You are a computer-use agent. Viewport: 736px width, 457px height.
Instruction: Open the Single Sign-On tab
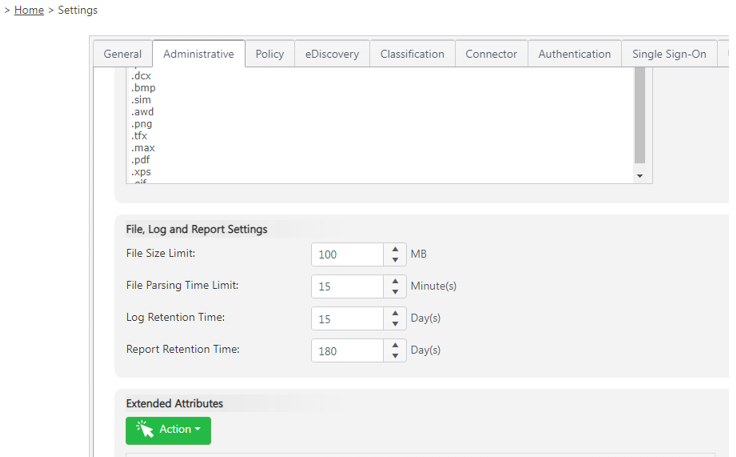[669, 54]
